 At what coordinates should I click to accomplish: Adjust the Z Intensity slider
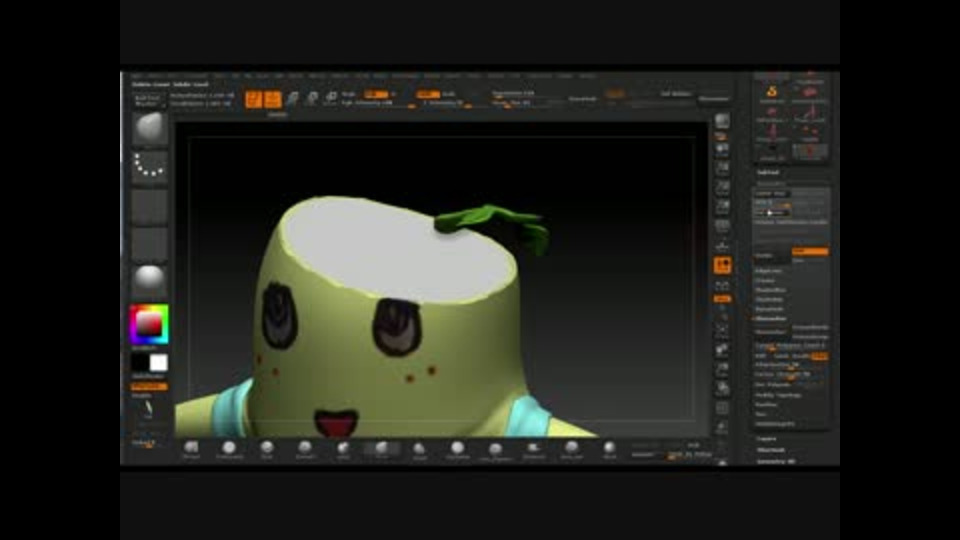447,103
